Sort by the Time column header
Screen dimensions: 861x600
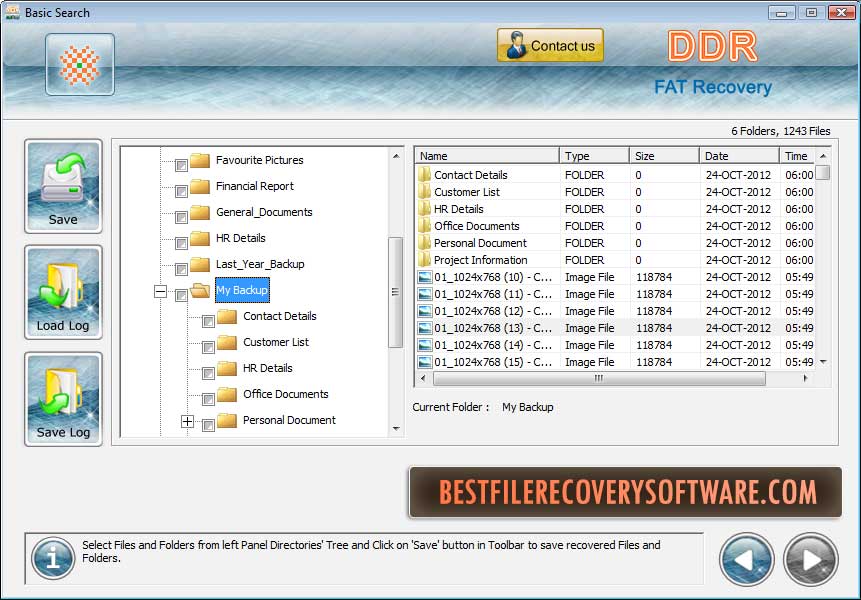[x=797, y=156]
